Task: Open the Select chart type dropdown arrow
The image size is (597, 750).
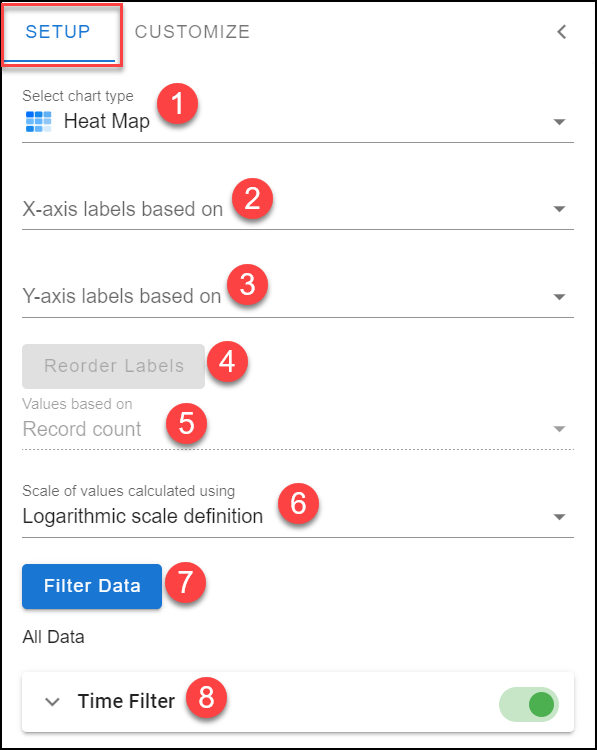Action: pyautogui.click(x=559, y=122)
